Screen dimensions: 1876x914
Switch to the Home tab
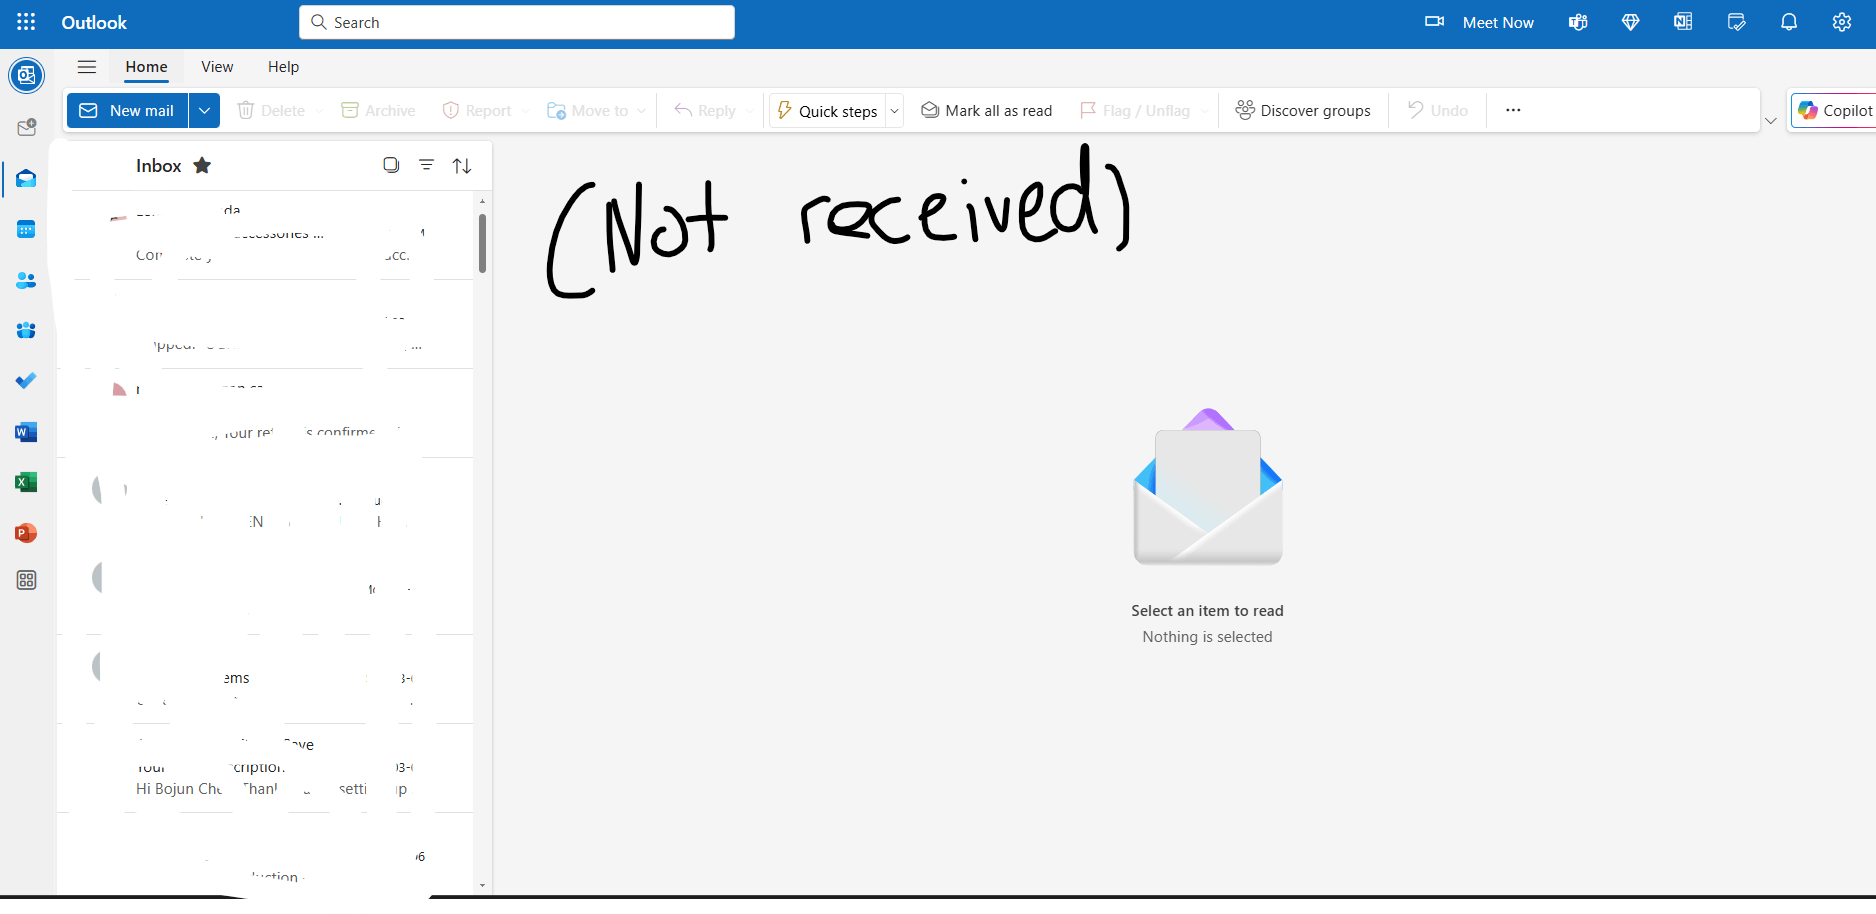click(146, 67)
